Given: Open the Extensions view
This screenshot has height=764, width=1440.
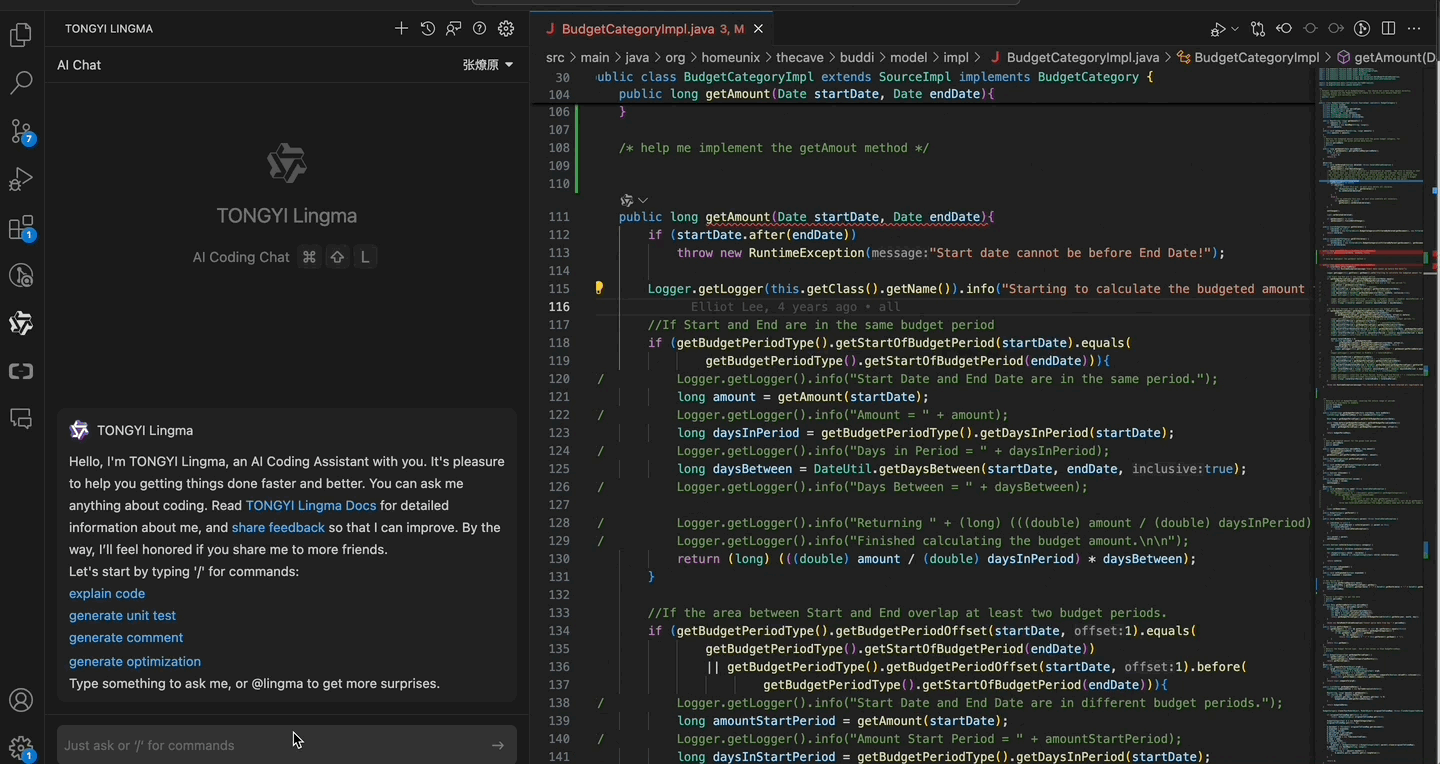Looking at the screenshot, I should coord(21,228).
